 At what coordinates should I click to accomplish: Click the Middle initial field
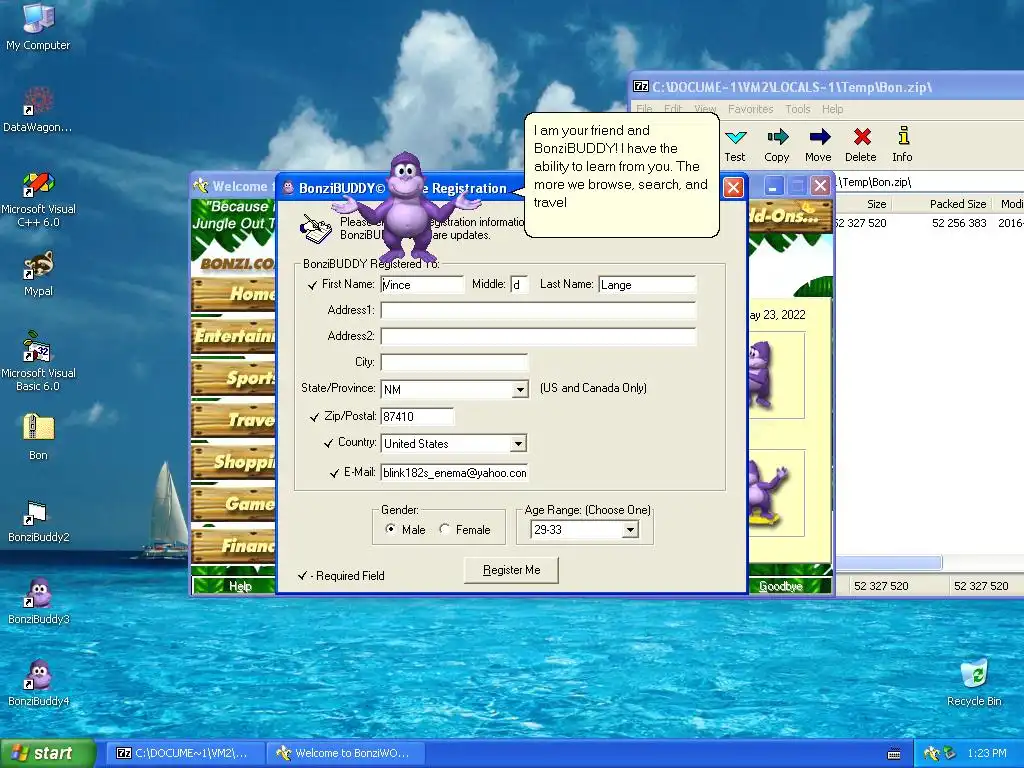[x=519, y=285]
